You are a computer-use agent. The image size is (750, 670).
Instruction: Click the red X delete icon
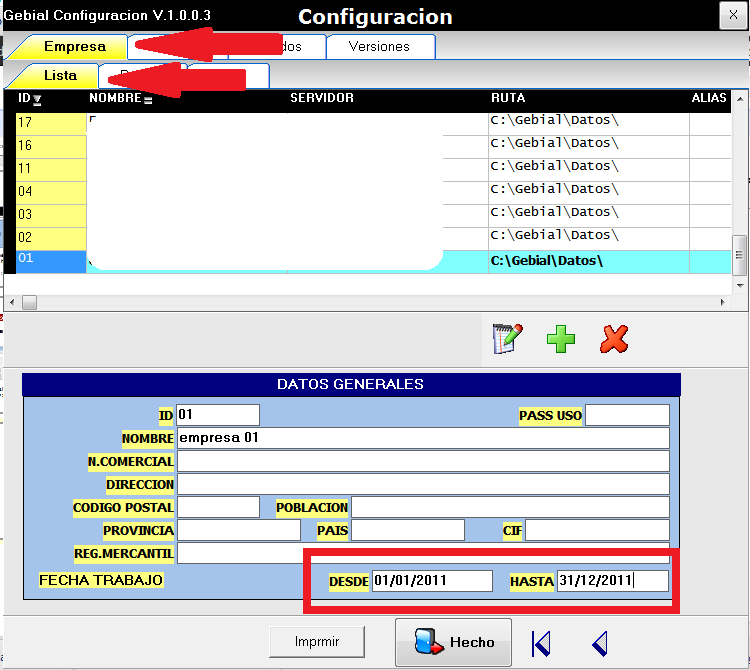point(613,338)
